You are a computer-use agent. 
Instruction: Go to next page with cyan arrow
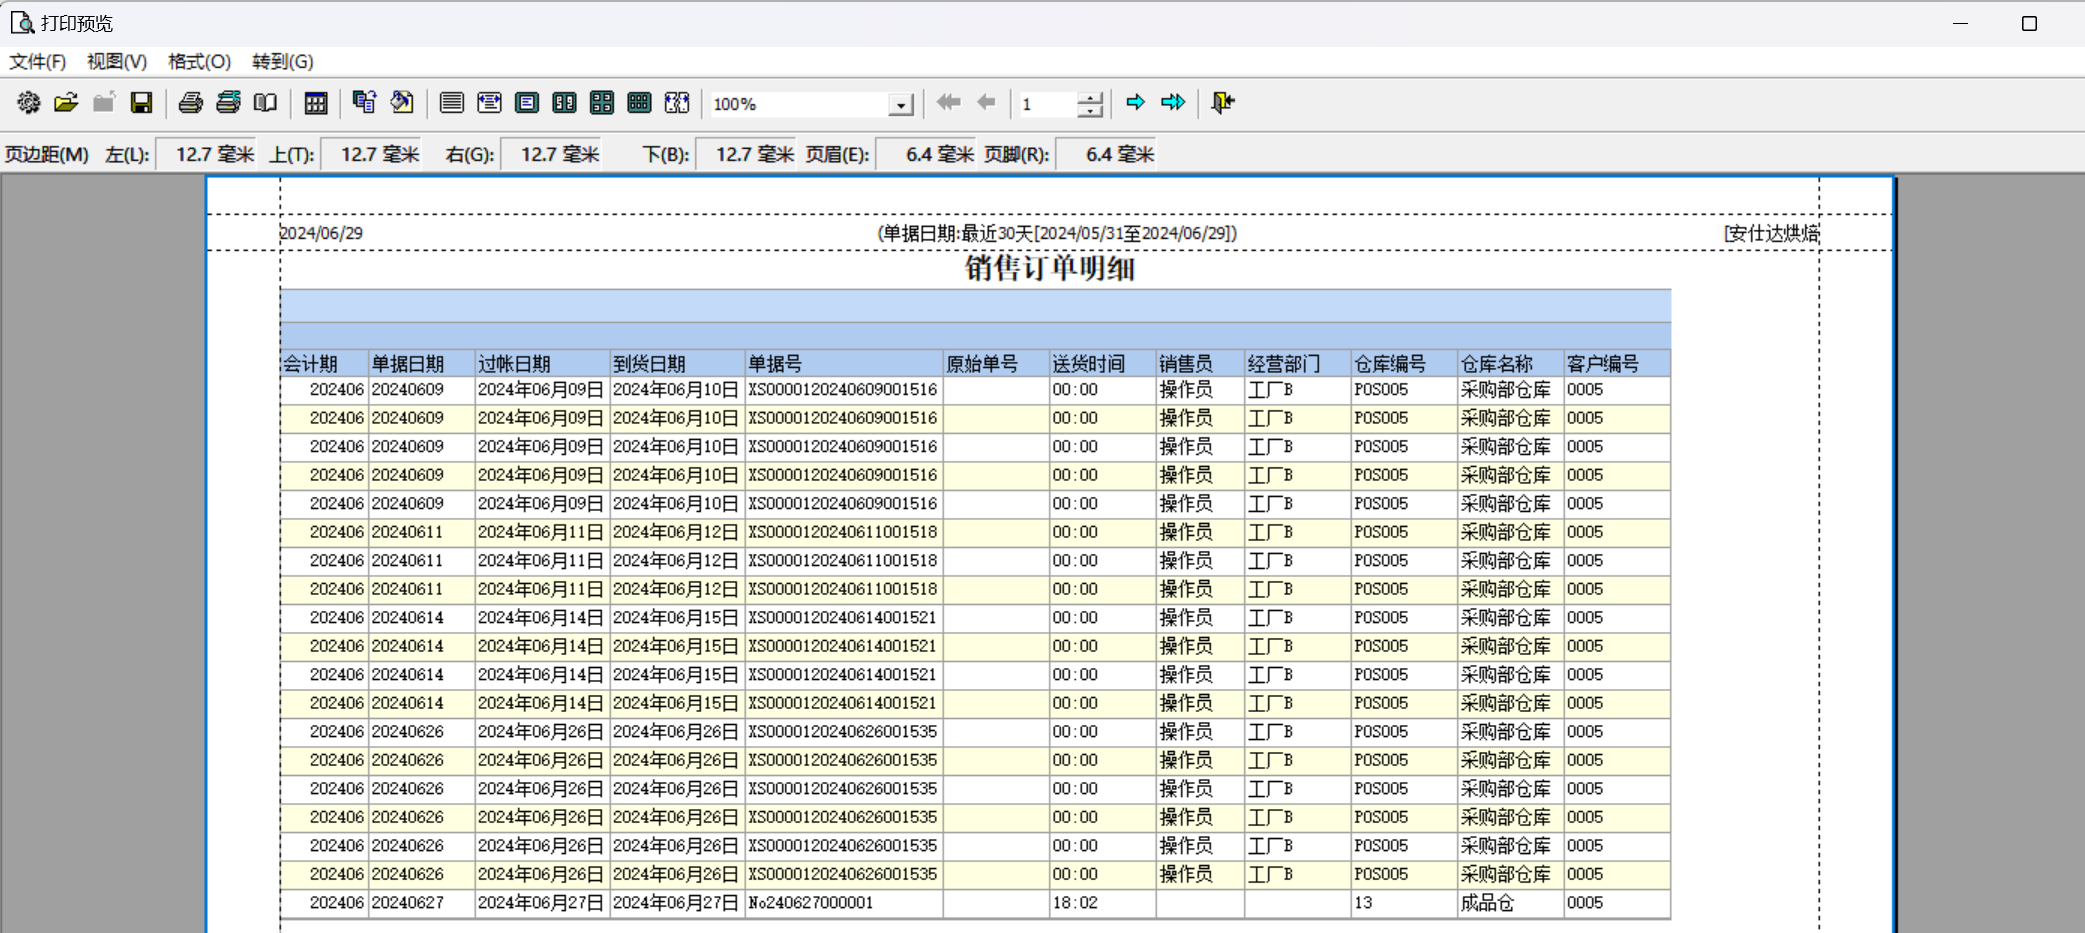click(1135, 103)
